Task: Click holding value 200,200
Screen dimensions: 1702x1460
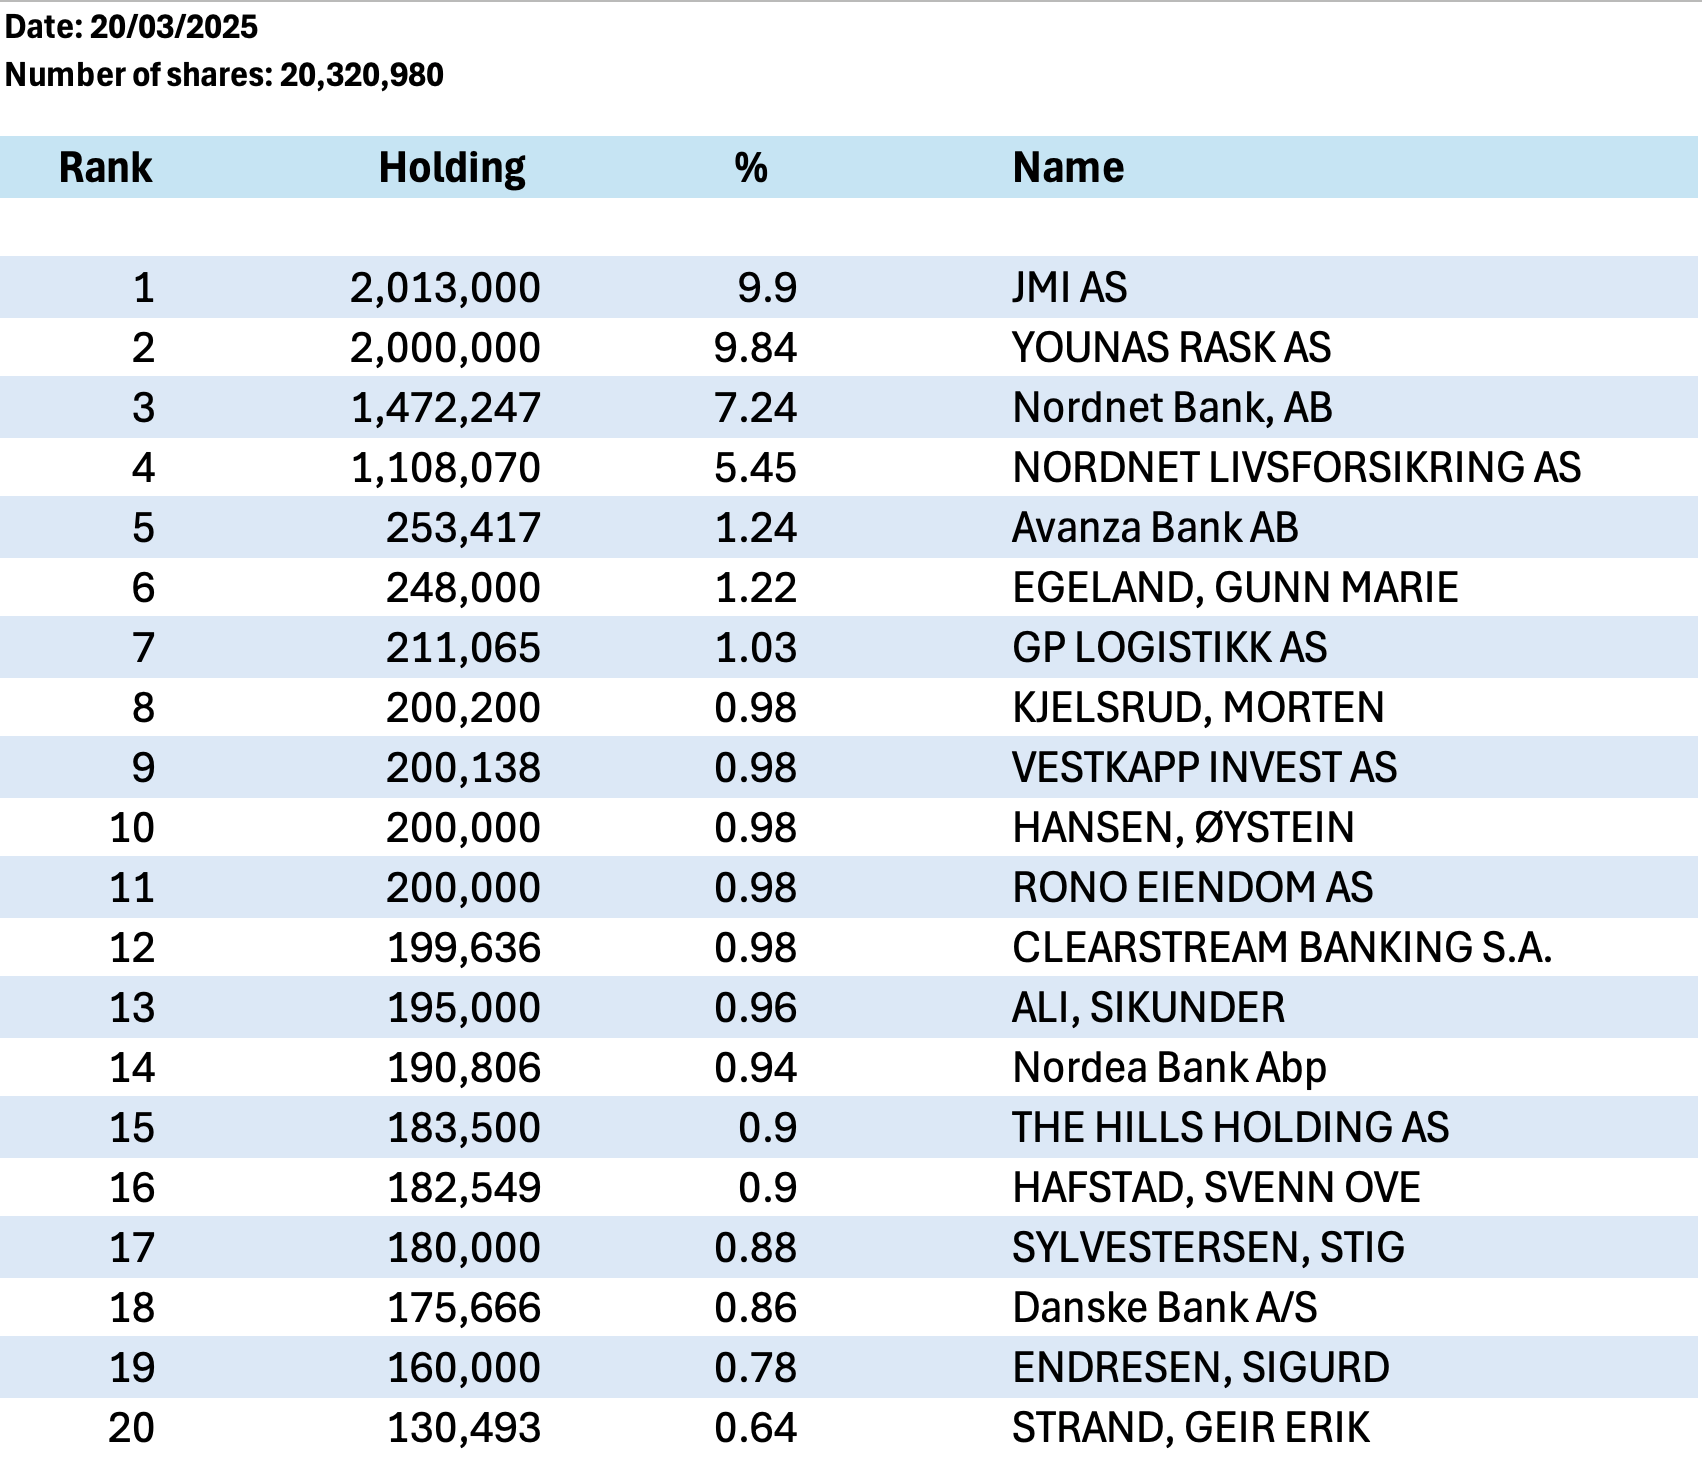Action: [463, 708]
